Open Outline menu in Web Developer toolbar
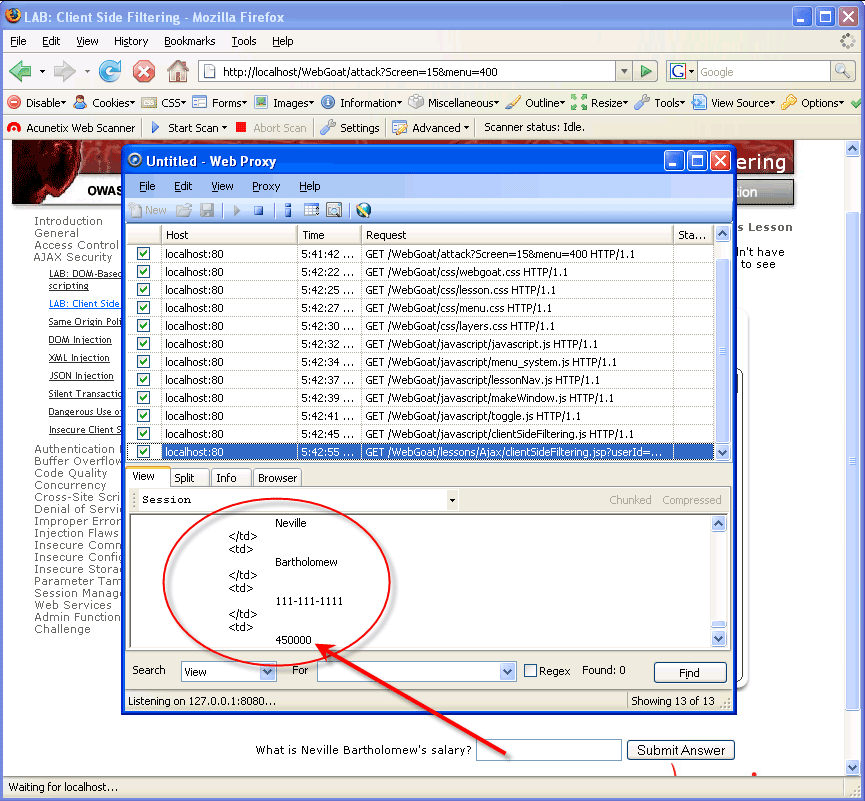The height and width of the screenshot is (801, 865). tap(535, 103)
